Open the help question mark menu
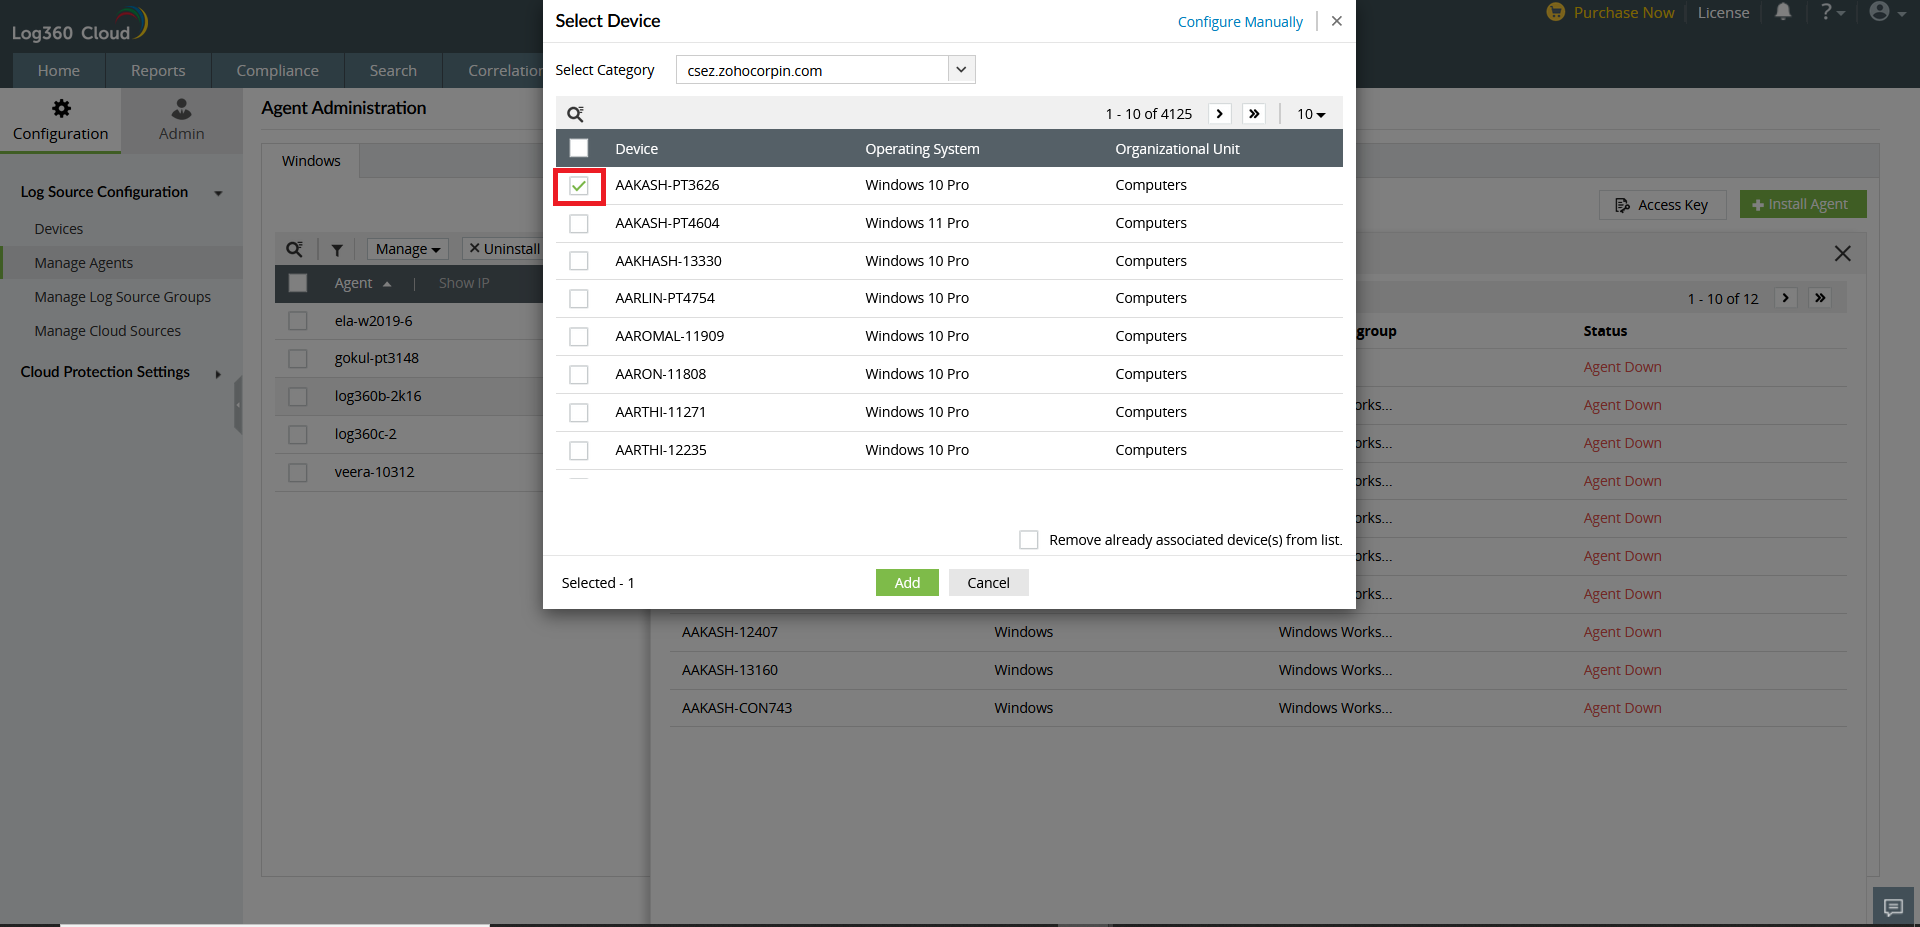 coord(1832,12)
